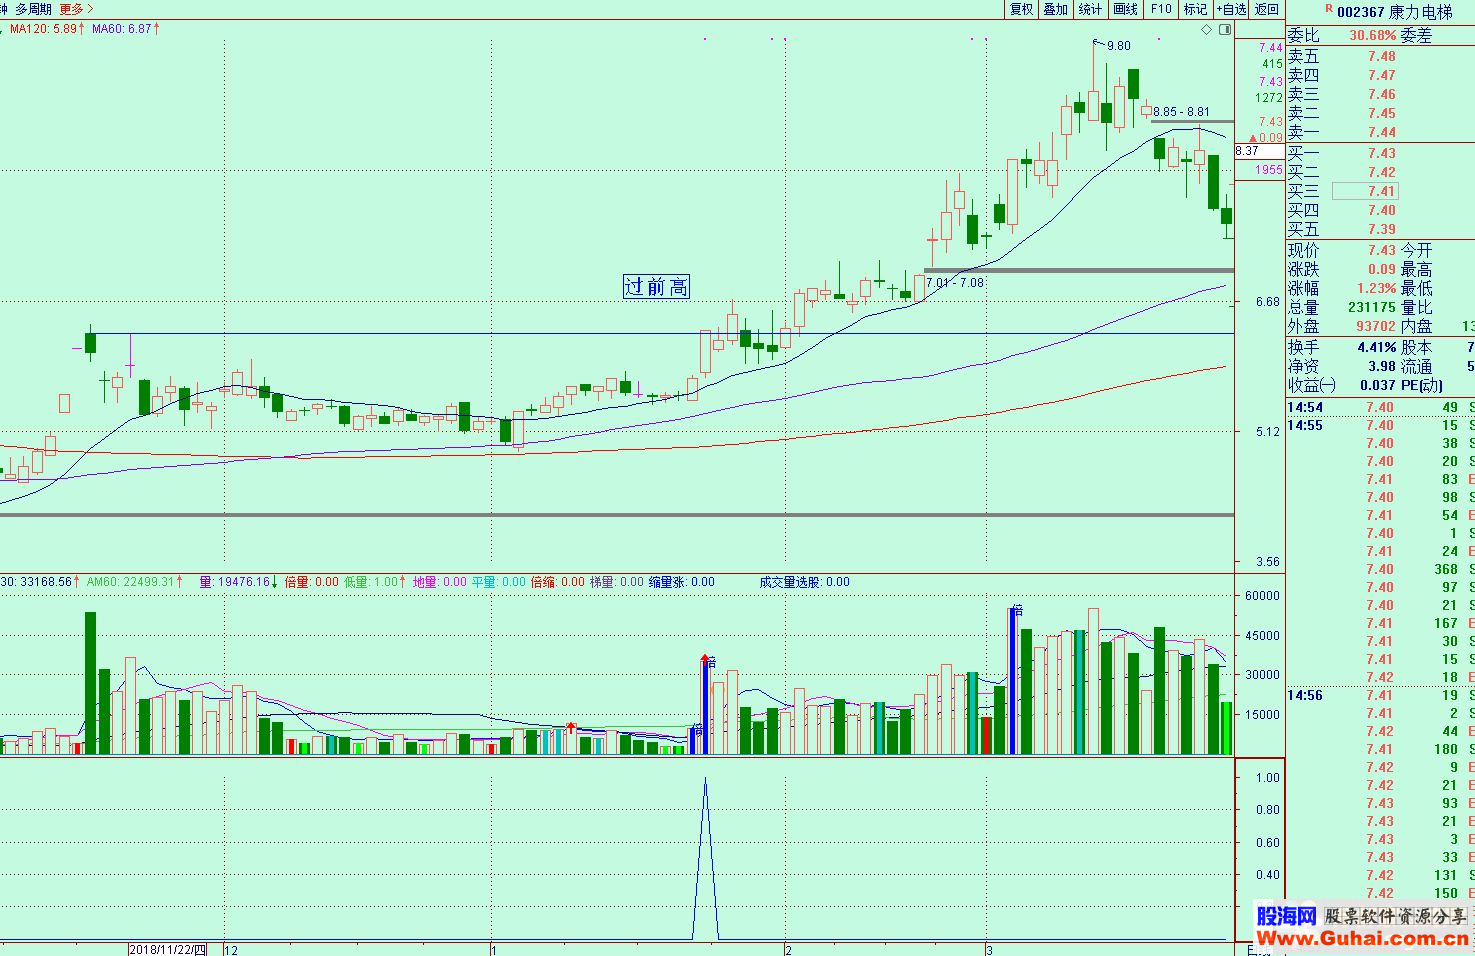Click the 2018/11/22/四 date label
Image resolution: width=1475 pixels, height=956 pixels.
coord(168,949)
